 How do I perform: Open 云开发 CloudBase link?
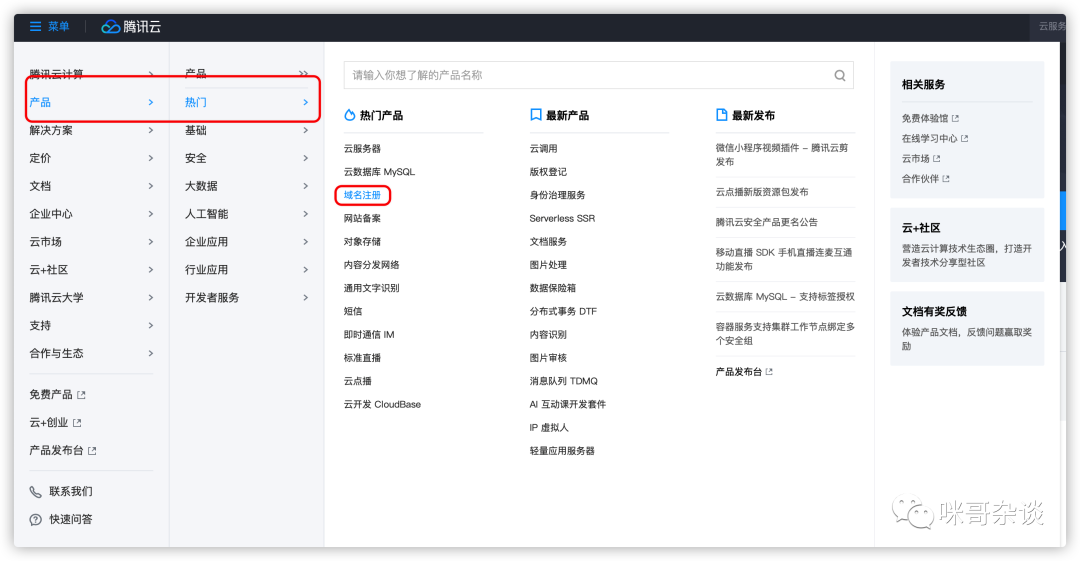coord(382,405)
